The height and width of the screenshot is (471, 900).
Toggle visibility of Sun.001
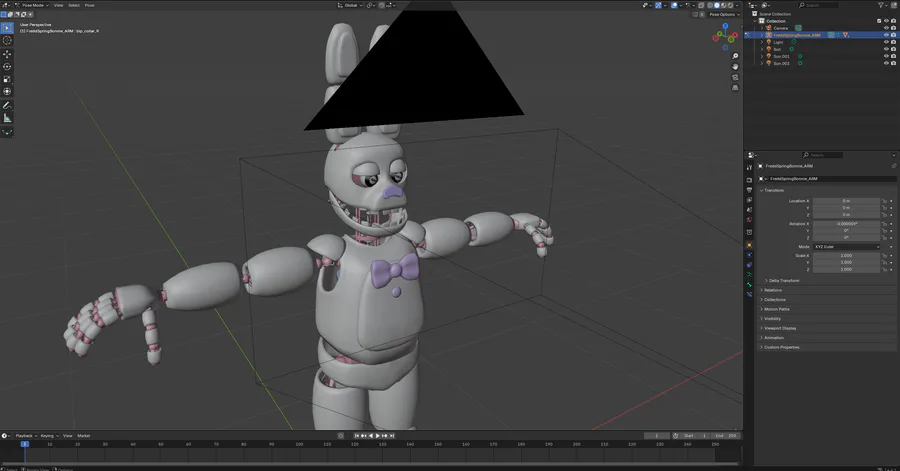(886, 56)
